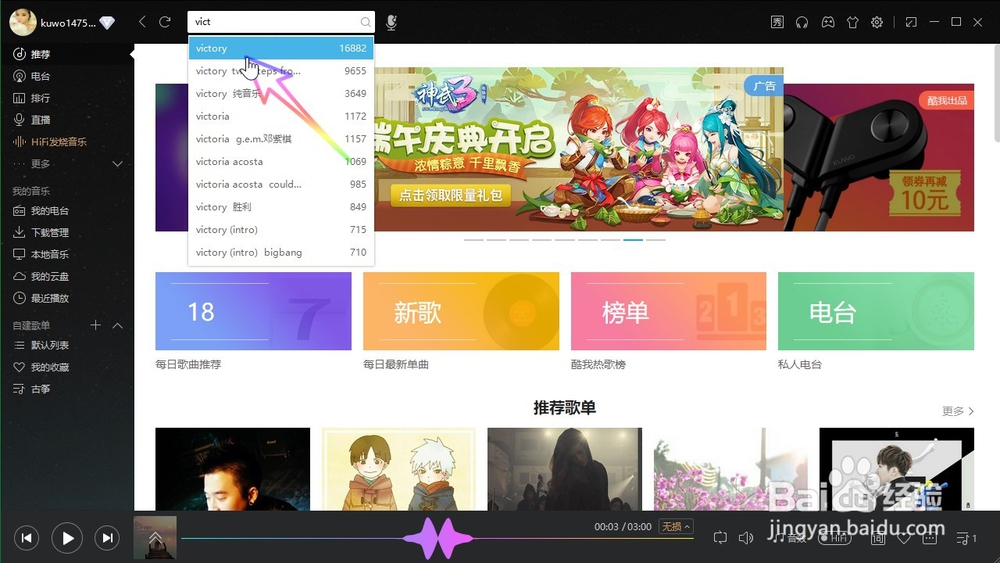Click the volume speaker icon
Screen dimensions: 1000x563
coord(746,538)
